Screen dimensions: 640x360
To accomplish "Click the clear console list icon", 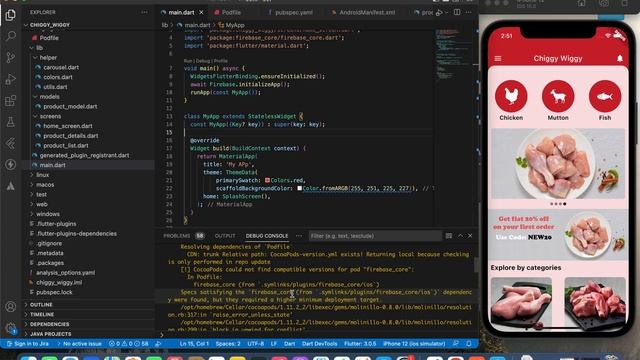I will tap(449, 236).
